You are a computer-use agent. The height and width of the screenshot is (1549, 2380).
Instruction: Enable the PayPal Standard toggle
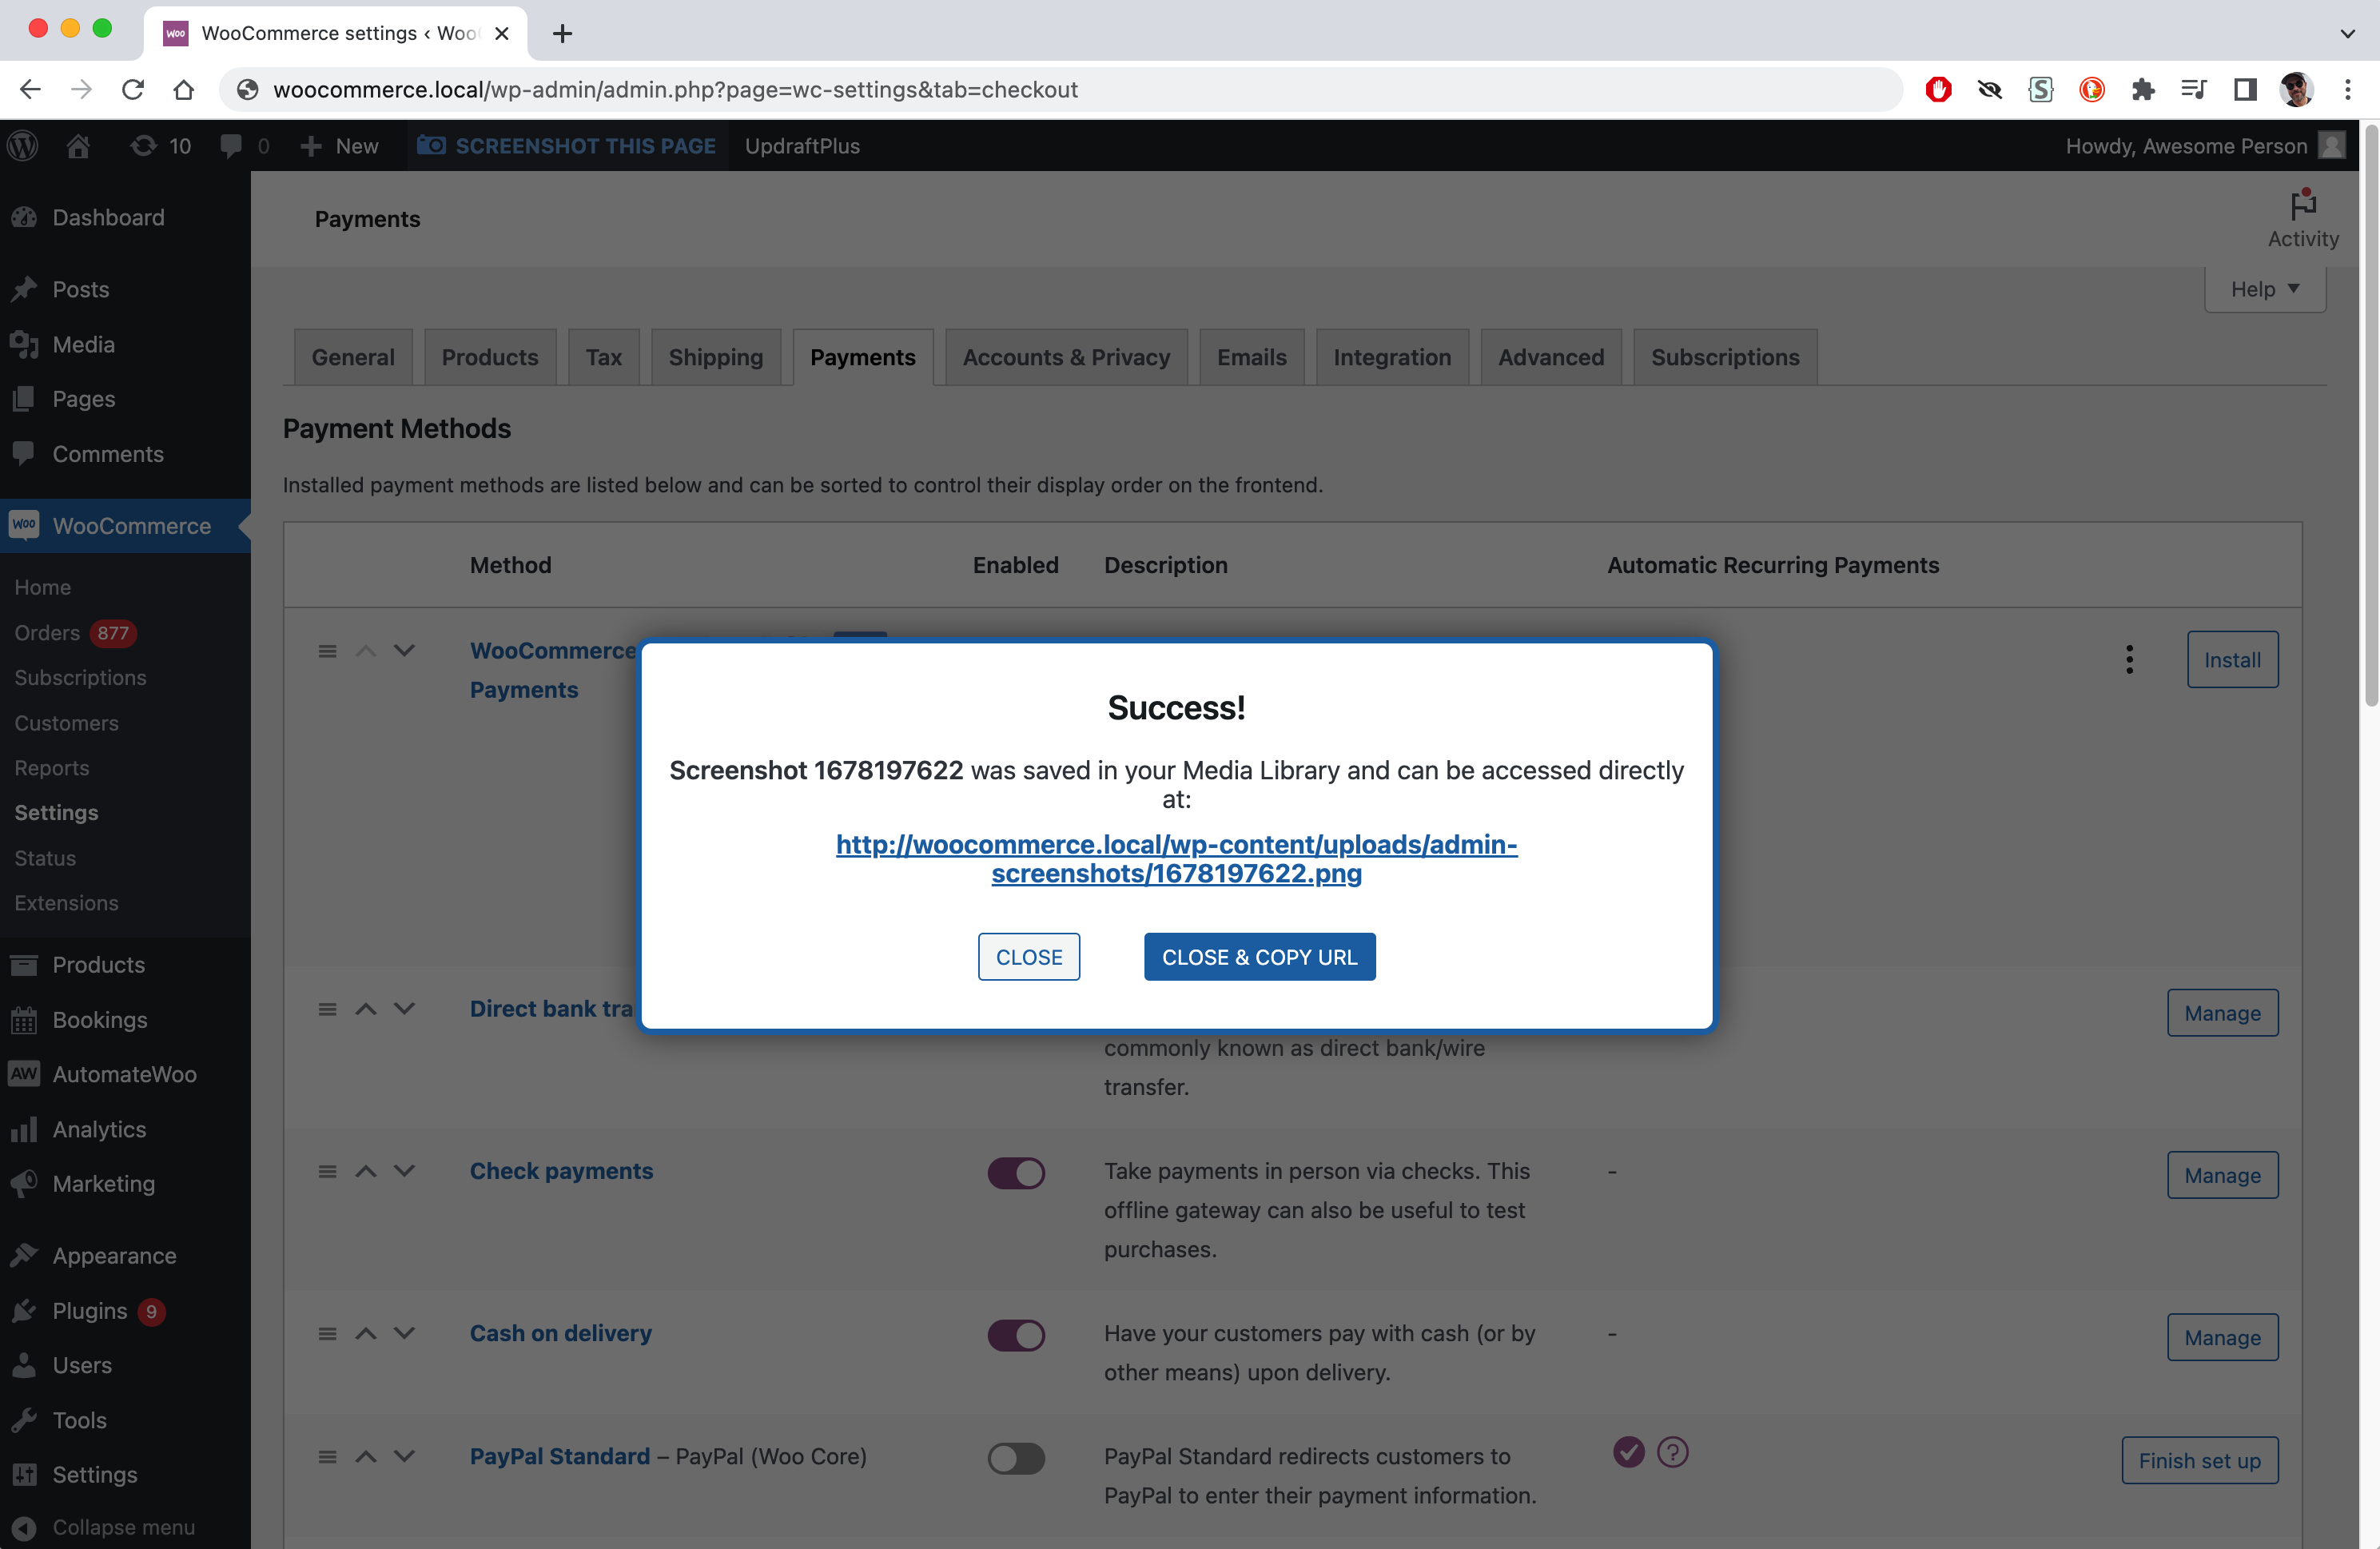click(x=1016, y=1458)
